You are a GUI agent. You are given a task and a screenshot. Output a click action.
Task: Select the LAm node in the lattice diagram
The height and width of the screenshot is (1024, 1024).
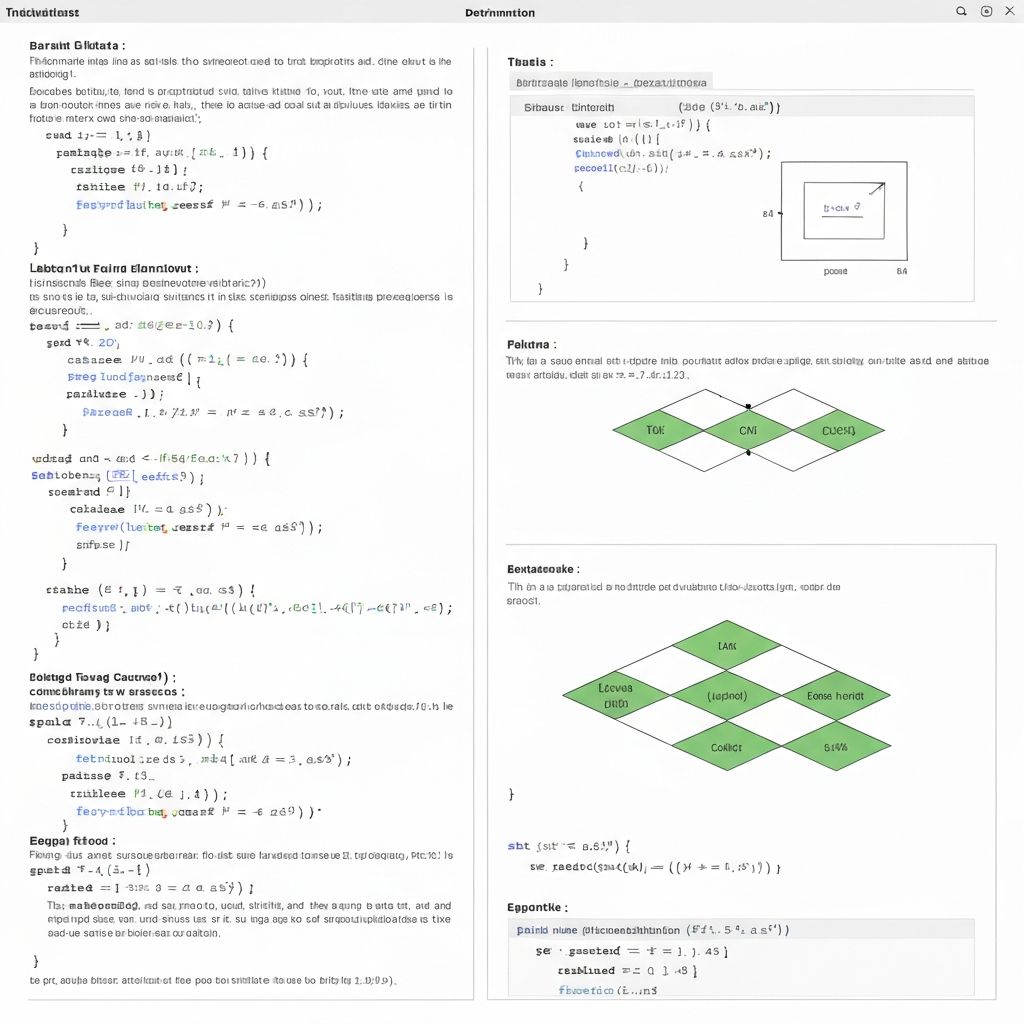click(727, 645)
